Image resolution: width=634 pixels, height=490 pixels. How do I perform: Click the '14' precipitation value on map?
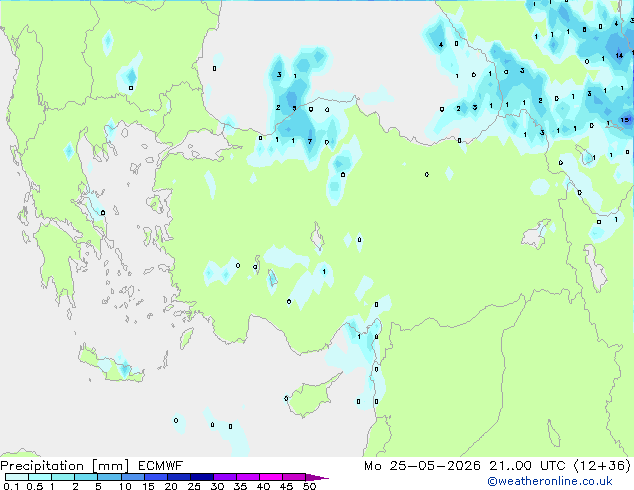619,55
